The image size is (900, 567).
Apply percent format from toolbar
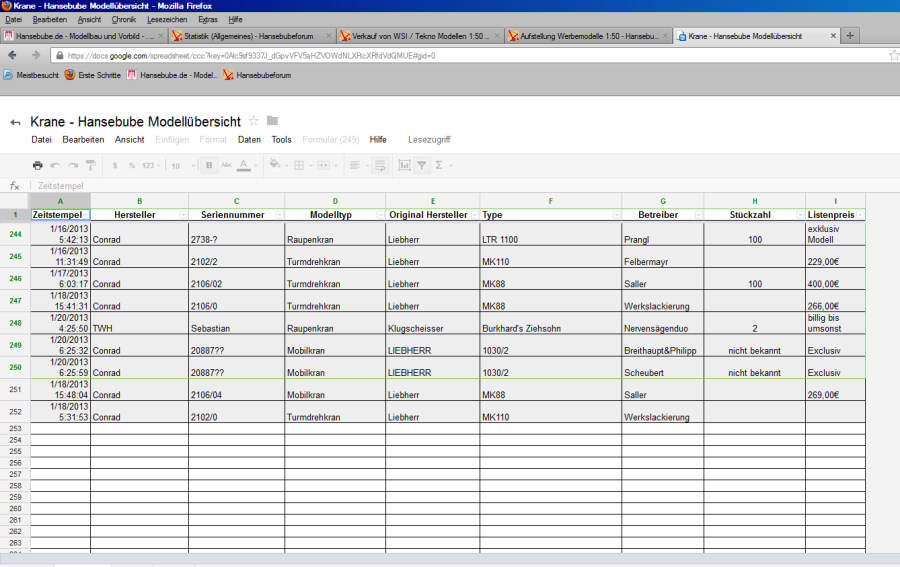131,165
